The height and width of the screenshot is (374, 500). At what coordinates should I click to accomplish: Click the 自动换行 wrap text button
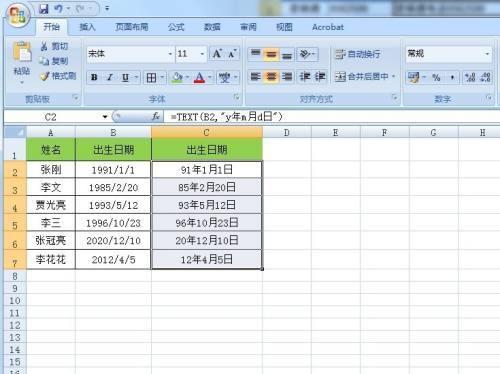coord(358,54)
